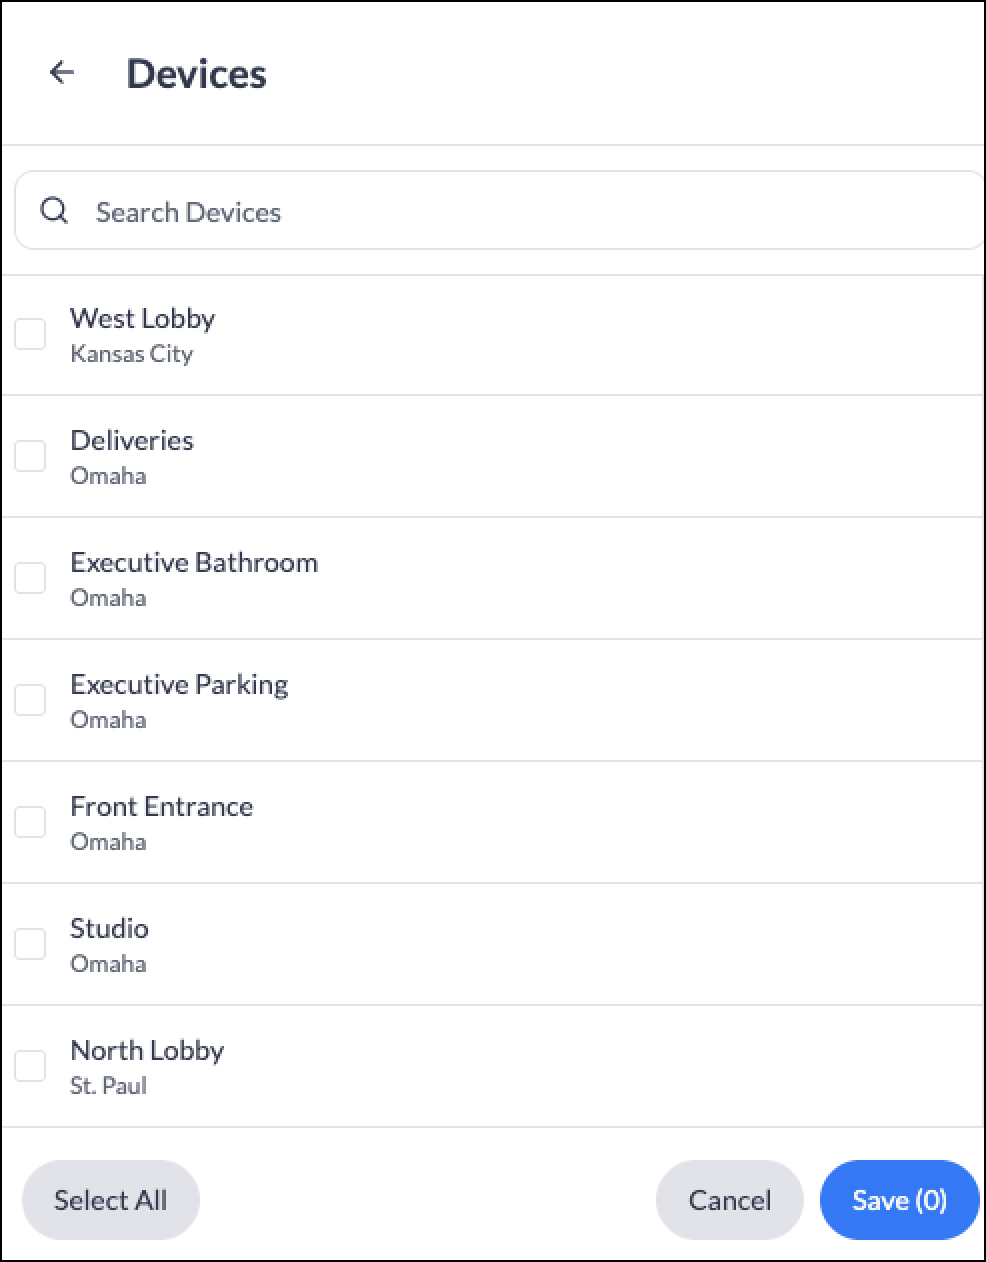Viewport: 986px width, 1262px height.
Task: Go back using the left arrow icon
Action: point(62,73)
